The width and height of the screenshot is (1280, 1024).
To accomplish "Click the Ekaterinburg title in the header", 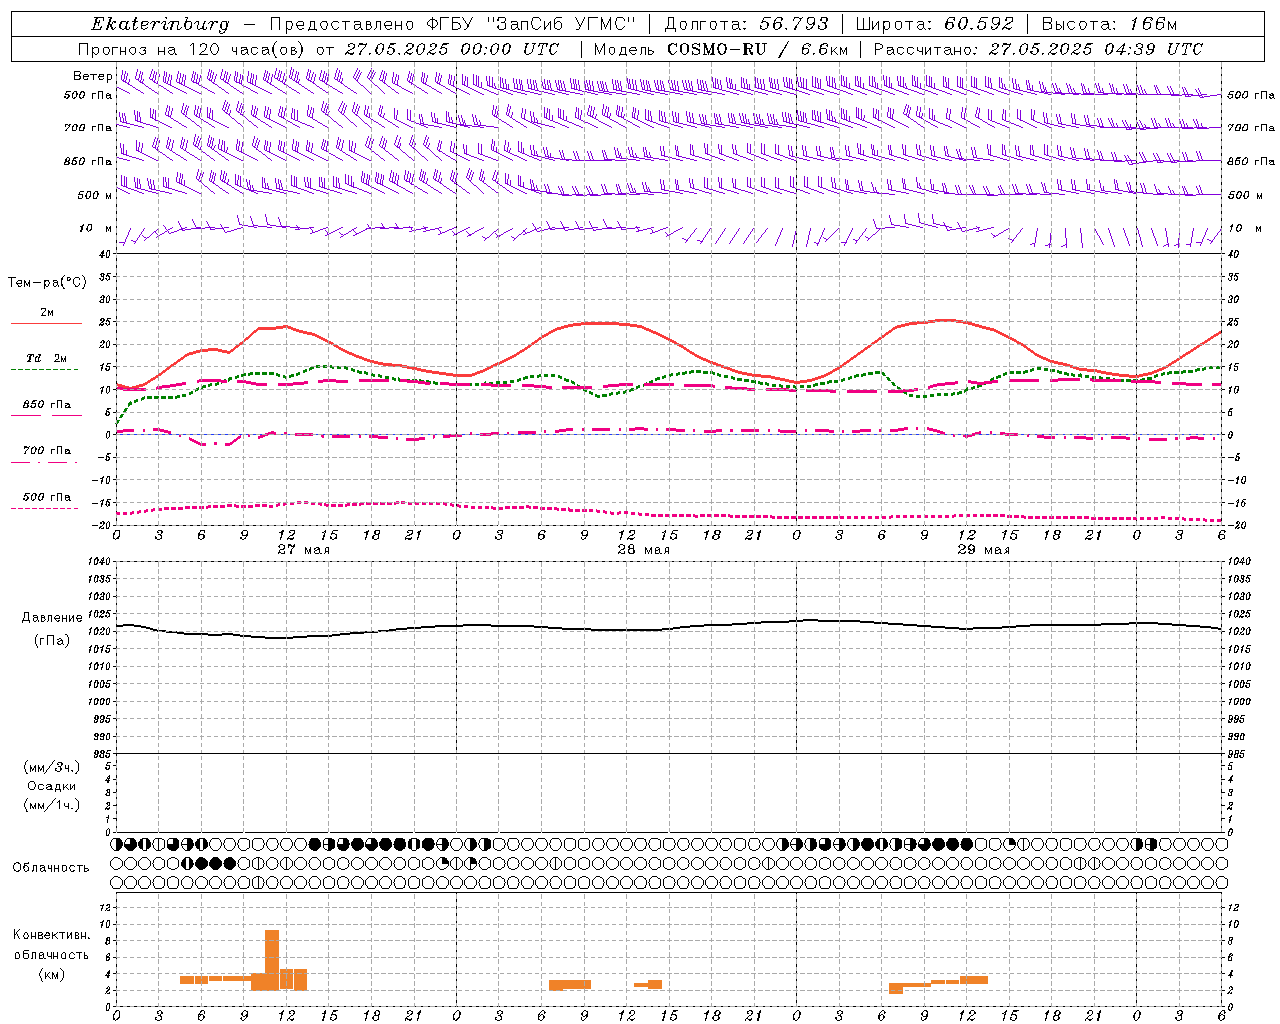I will [160, 24].
